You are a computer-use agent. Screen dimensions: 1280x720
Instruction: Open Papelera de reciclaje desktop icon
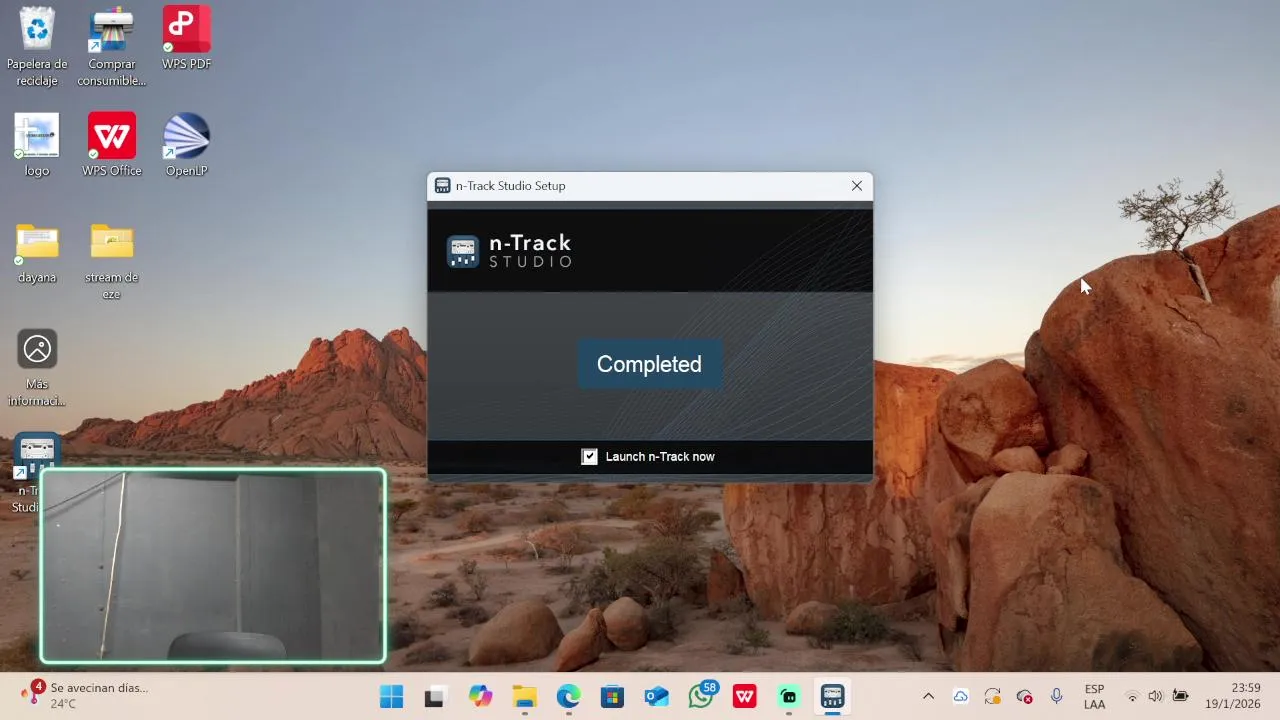pos(37,47)
